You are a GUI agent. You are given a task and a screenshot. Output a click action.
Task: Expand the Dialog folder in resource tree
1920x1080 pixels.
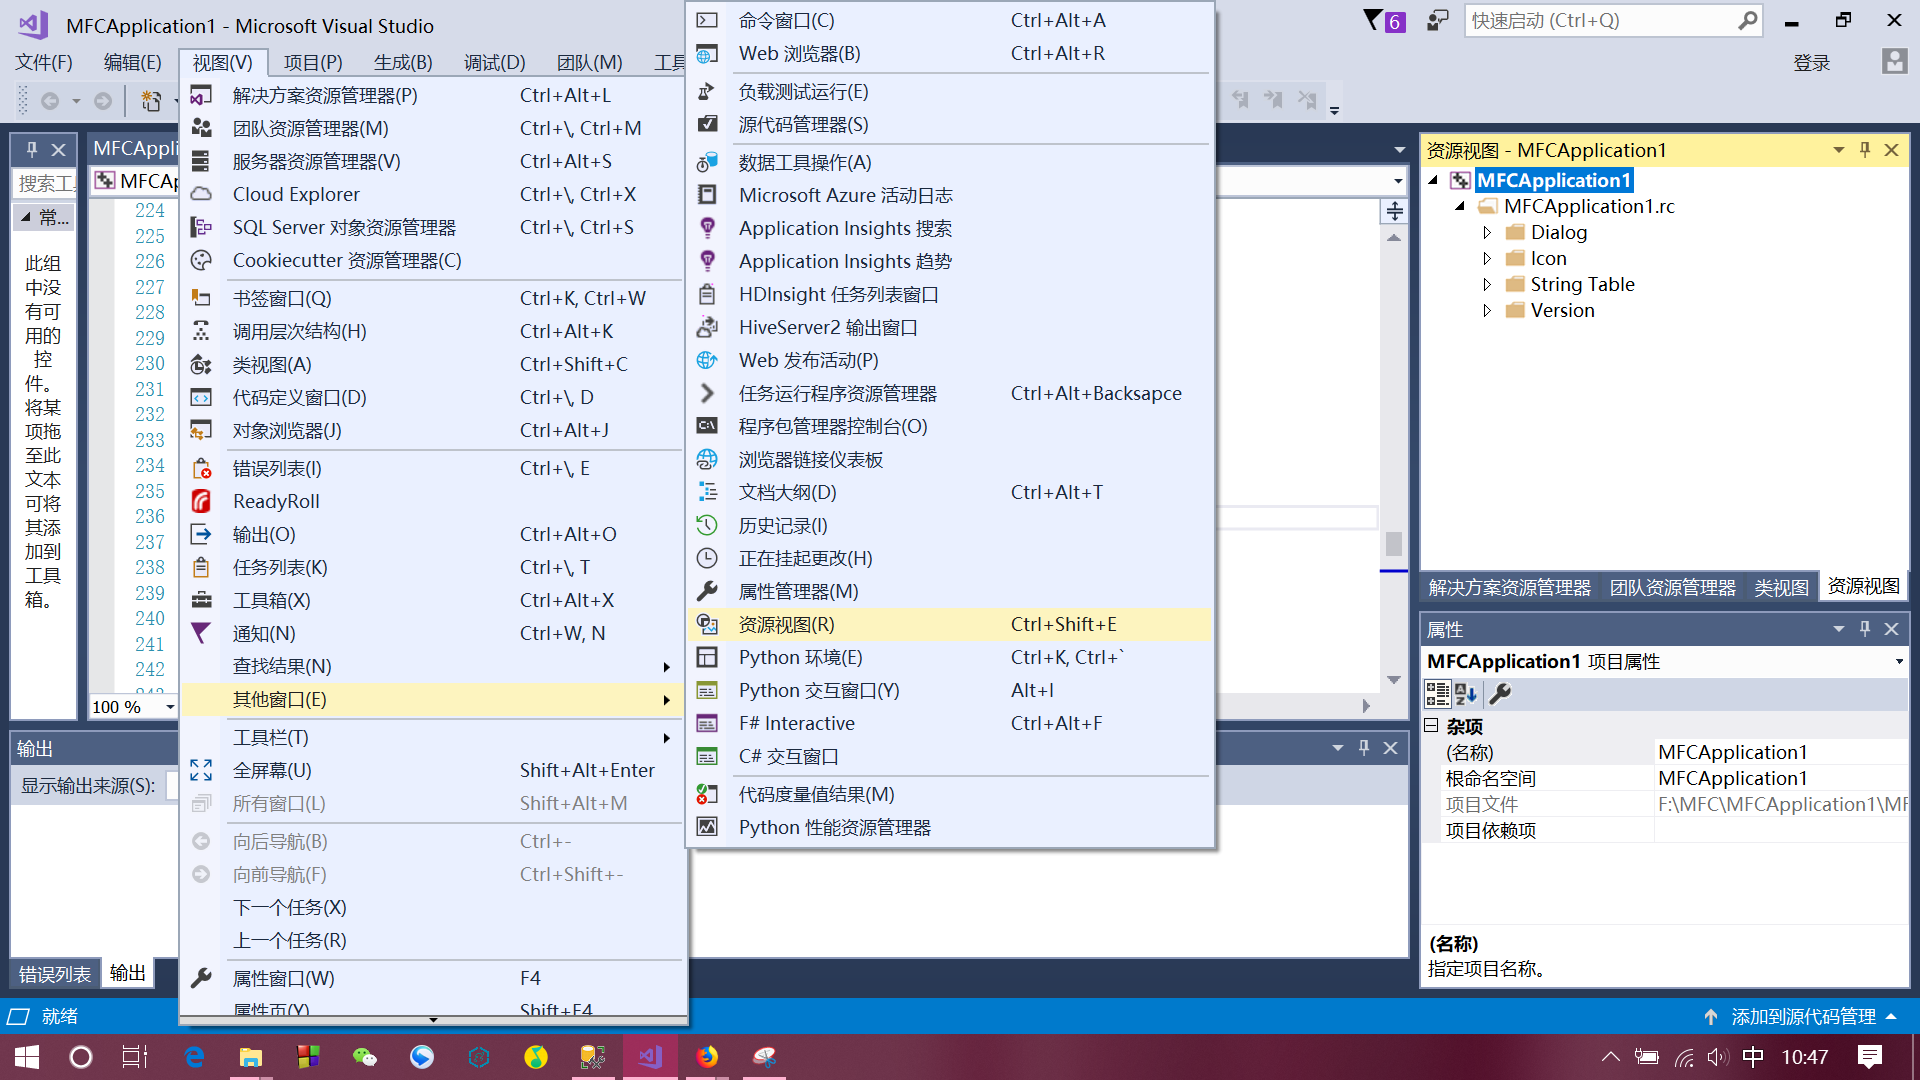1487,233
